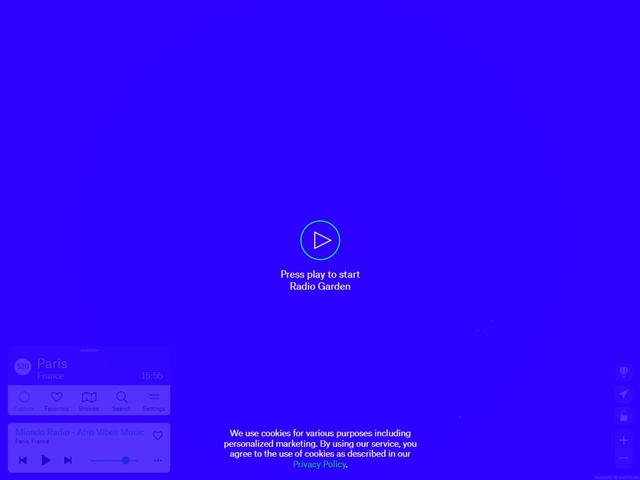Skip to the next station

click(68, 460)
